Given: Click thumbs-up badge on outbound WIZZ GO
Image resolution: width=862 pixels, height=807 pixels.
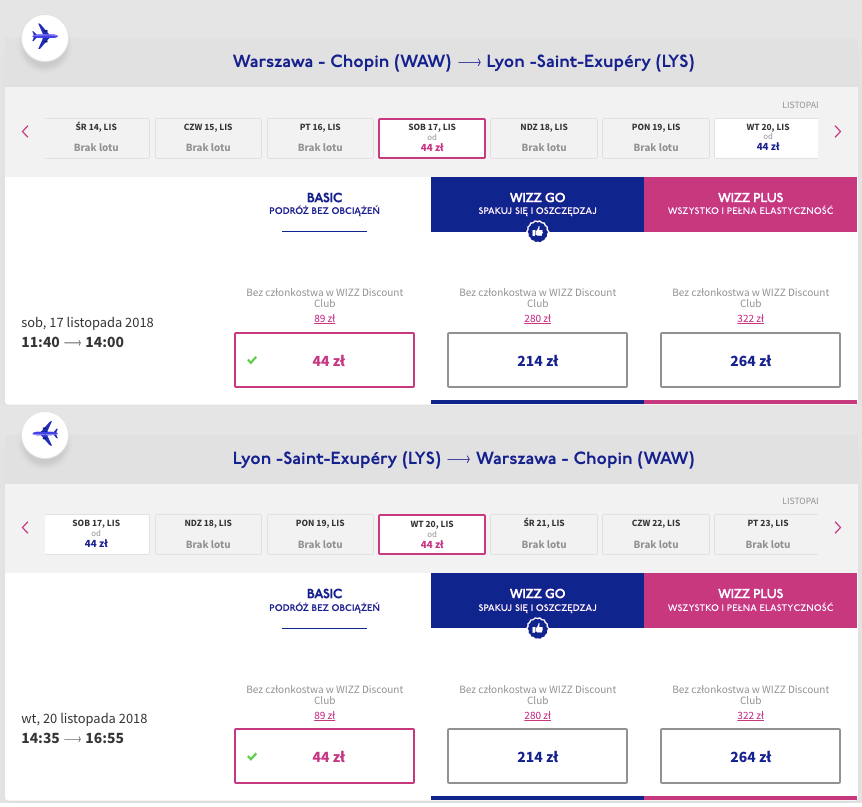Looking at the screenshot, I should click(x=537, y=232).
